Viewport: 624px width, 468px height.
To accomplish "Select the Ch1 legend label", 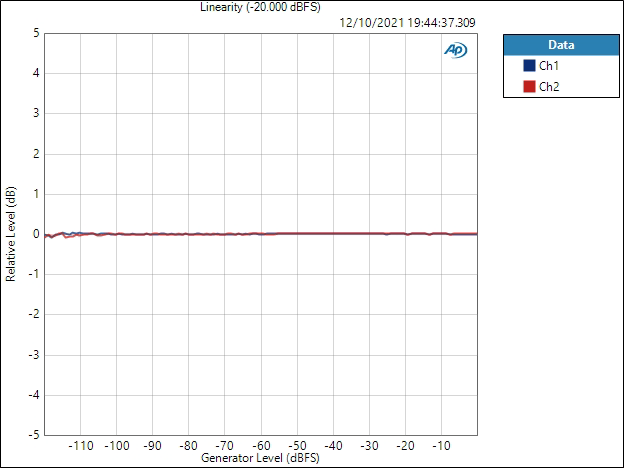I will point(549,66).
